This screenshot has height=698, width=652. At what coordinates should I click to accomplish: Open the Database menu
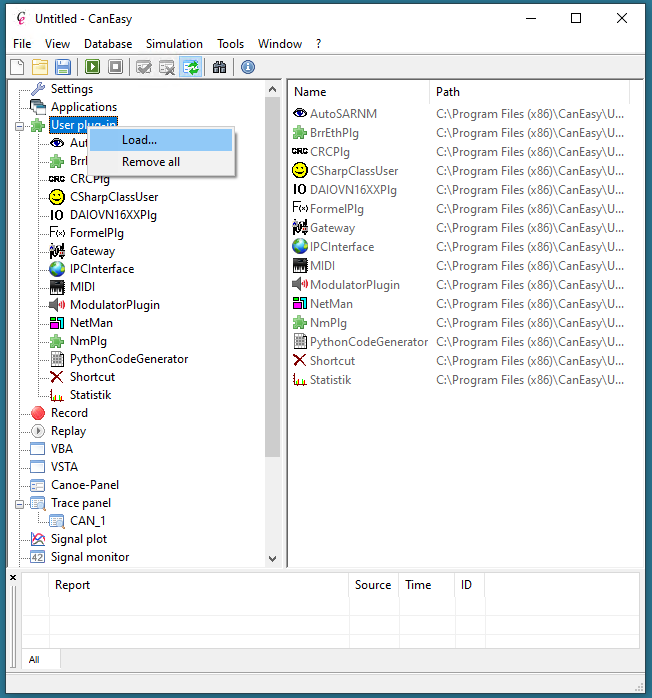[x=108, y=44]
